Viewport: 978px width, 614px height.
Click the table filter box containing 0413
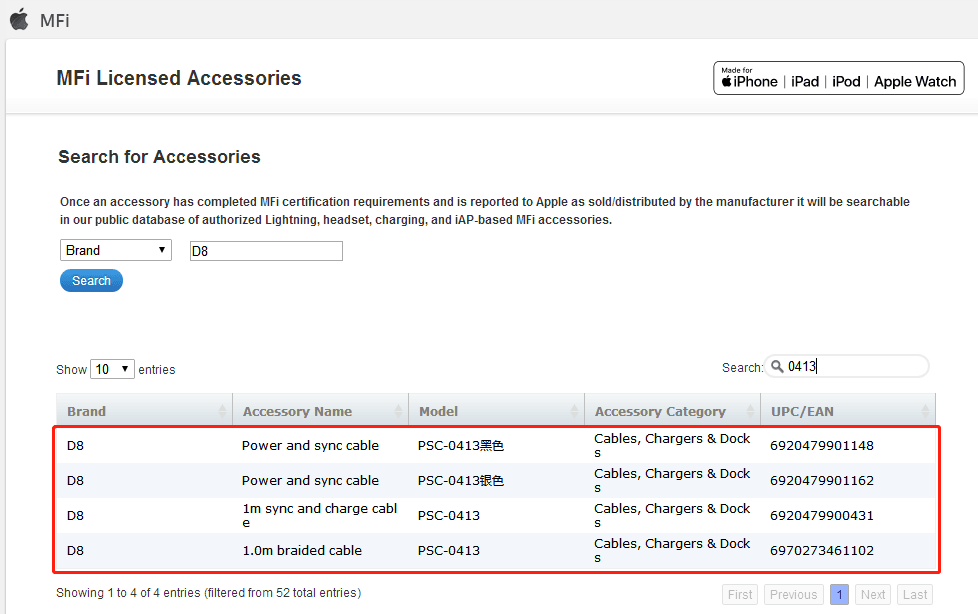850,366
